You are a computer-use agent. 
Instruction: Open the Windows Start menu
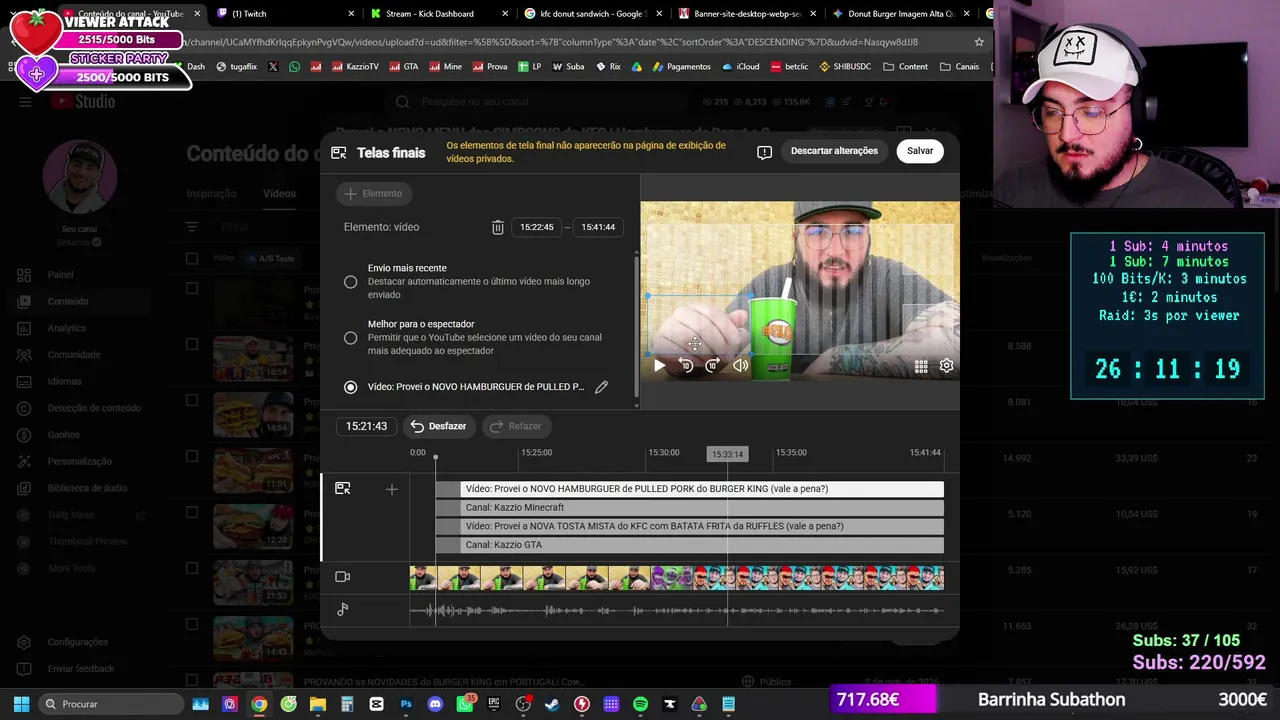point(21,704)
